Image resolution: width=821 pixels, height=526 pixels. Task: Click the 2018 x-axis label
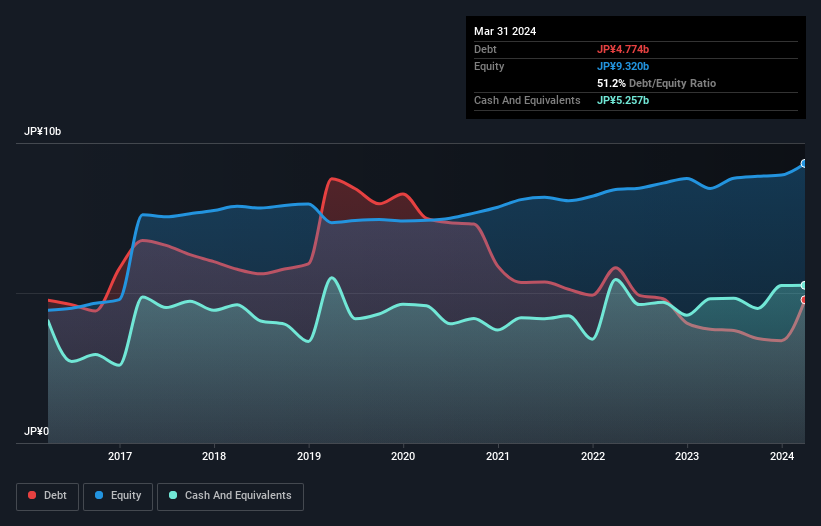click(x=214, y=456)
